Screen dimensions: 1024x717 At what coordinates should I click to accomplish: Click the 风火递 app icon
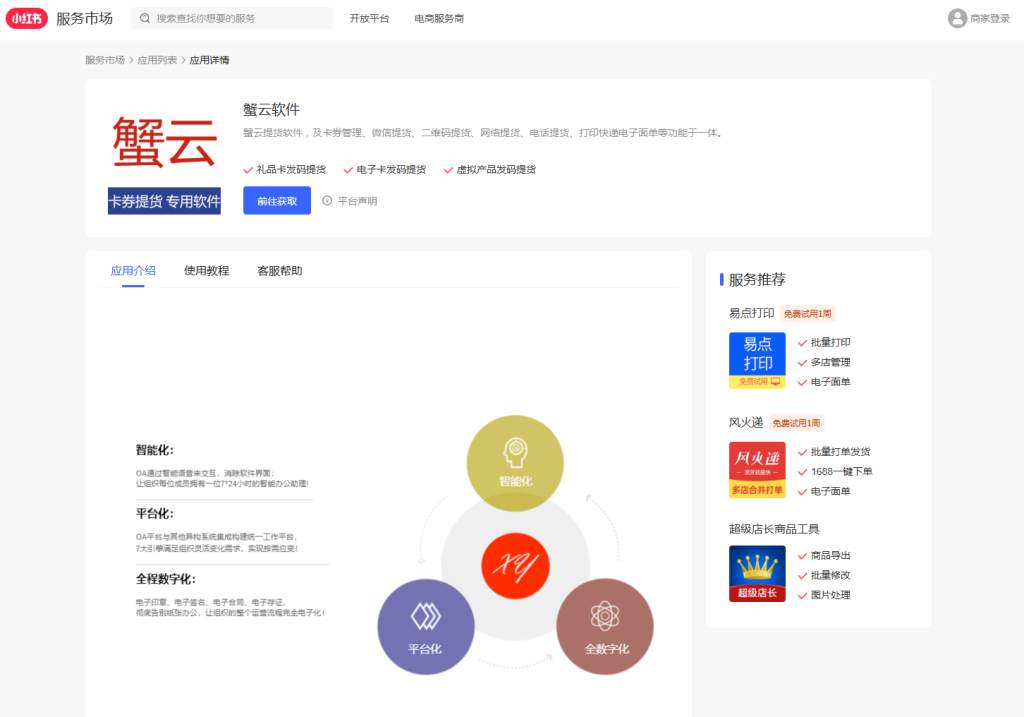[x=757, y=470]
